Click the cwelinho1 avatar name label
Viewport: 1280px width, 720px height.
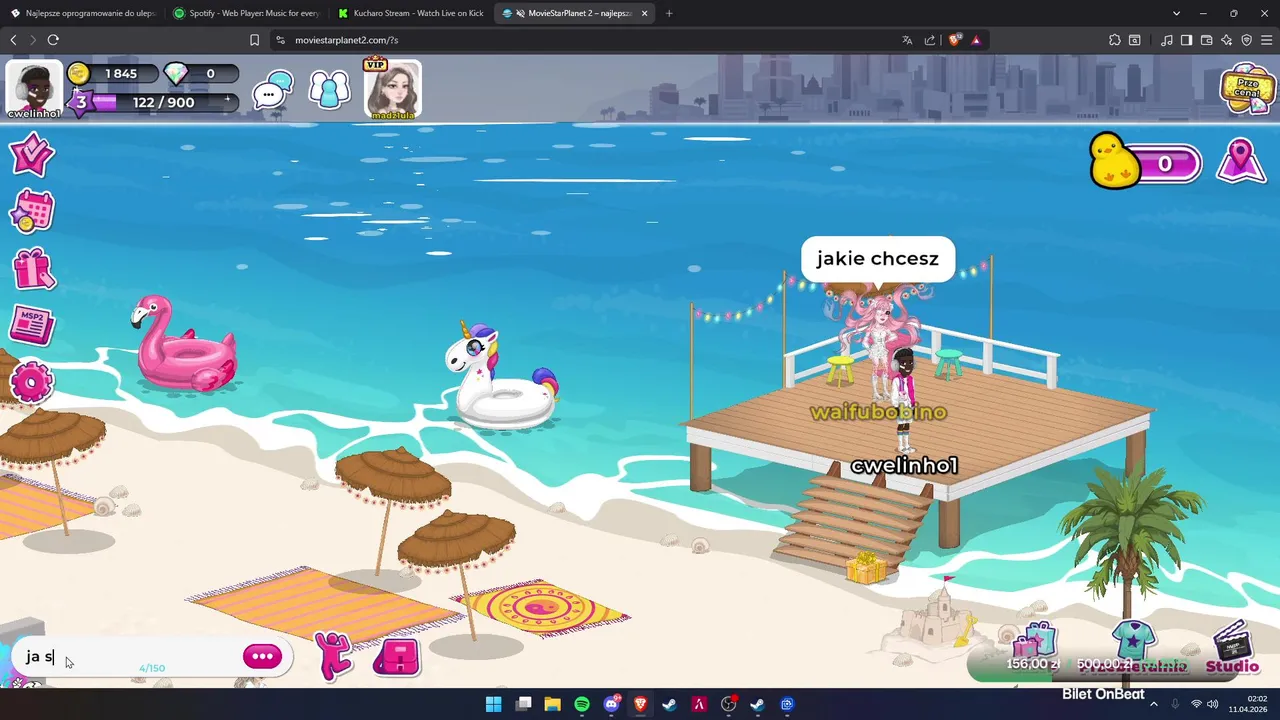pos(904,465)
